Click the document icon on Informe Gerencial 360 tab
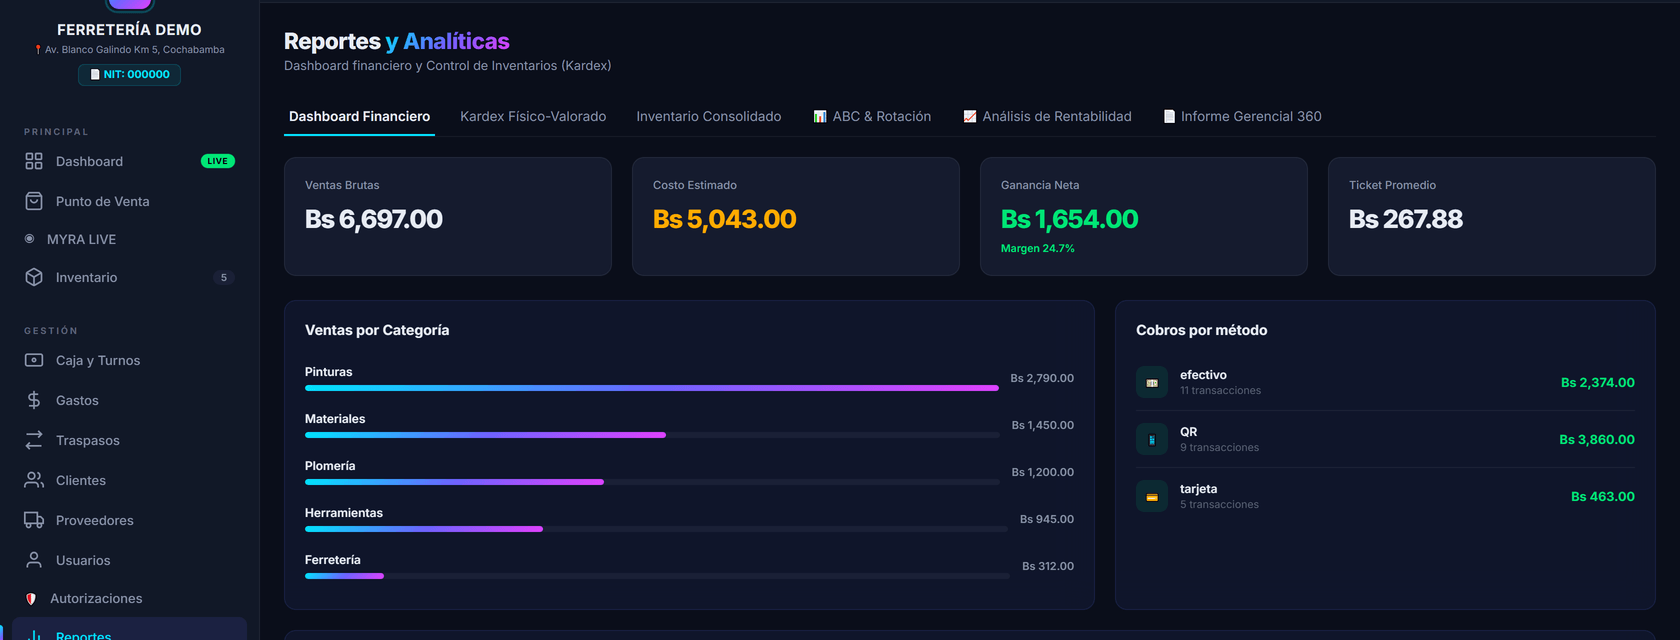The height and width of the screenshot is (640, 1680). coord(1169,116)
